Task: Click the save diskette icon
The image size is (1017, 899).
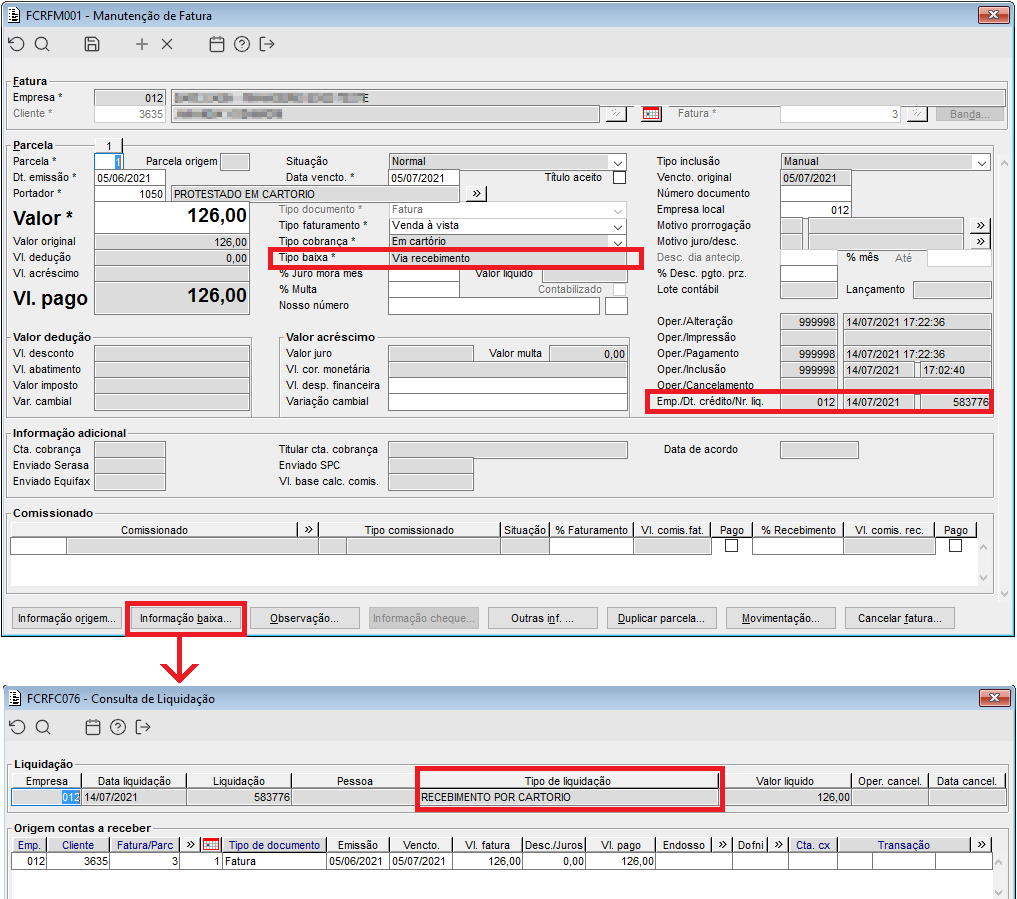Action: click(x=92, y=44)
